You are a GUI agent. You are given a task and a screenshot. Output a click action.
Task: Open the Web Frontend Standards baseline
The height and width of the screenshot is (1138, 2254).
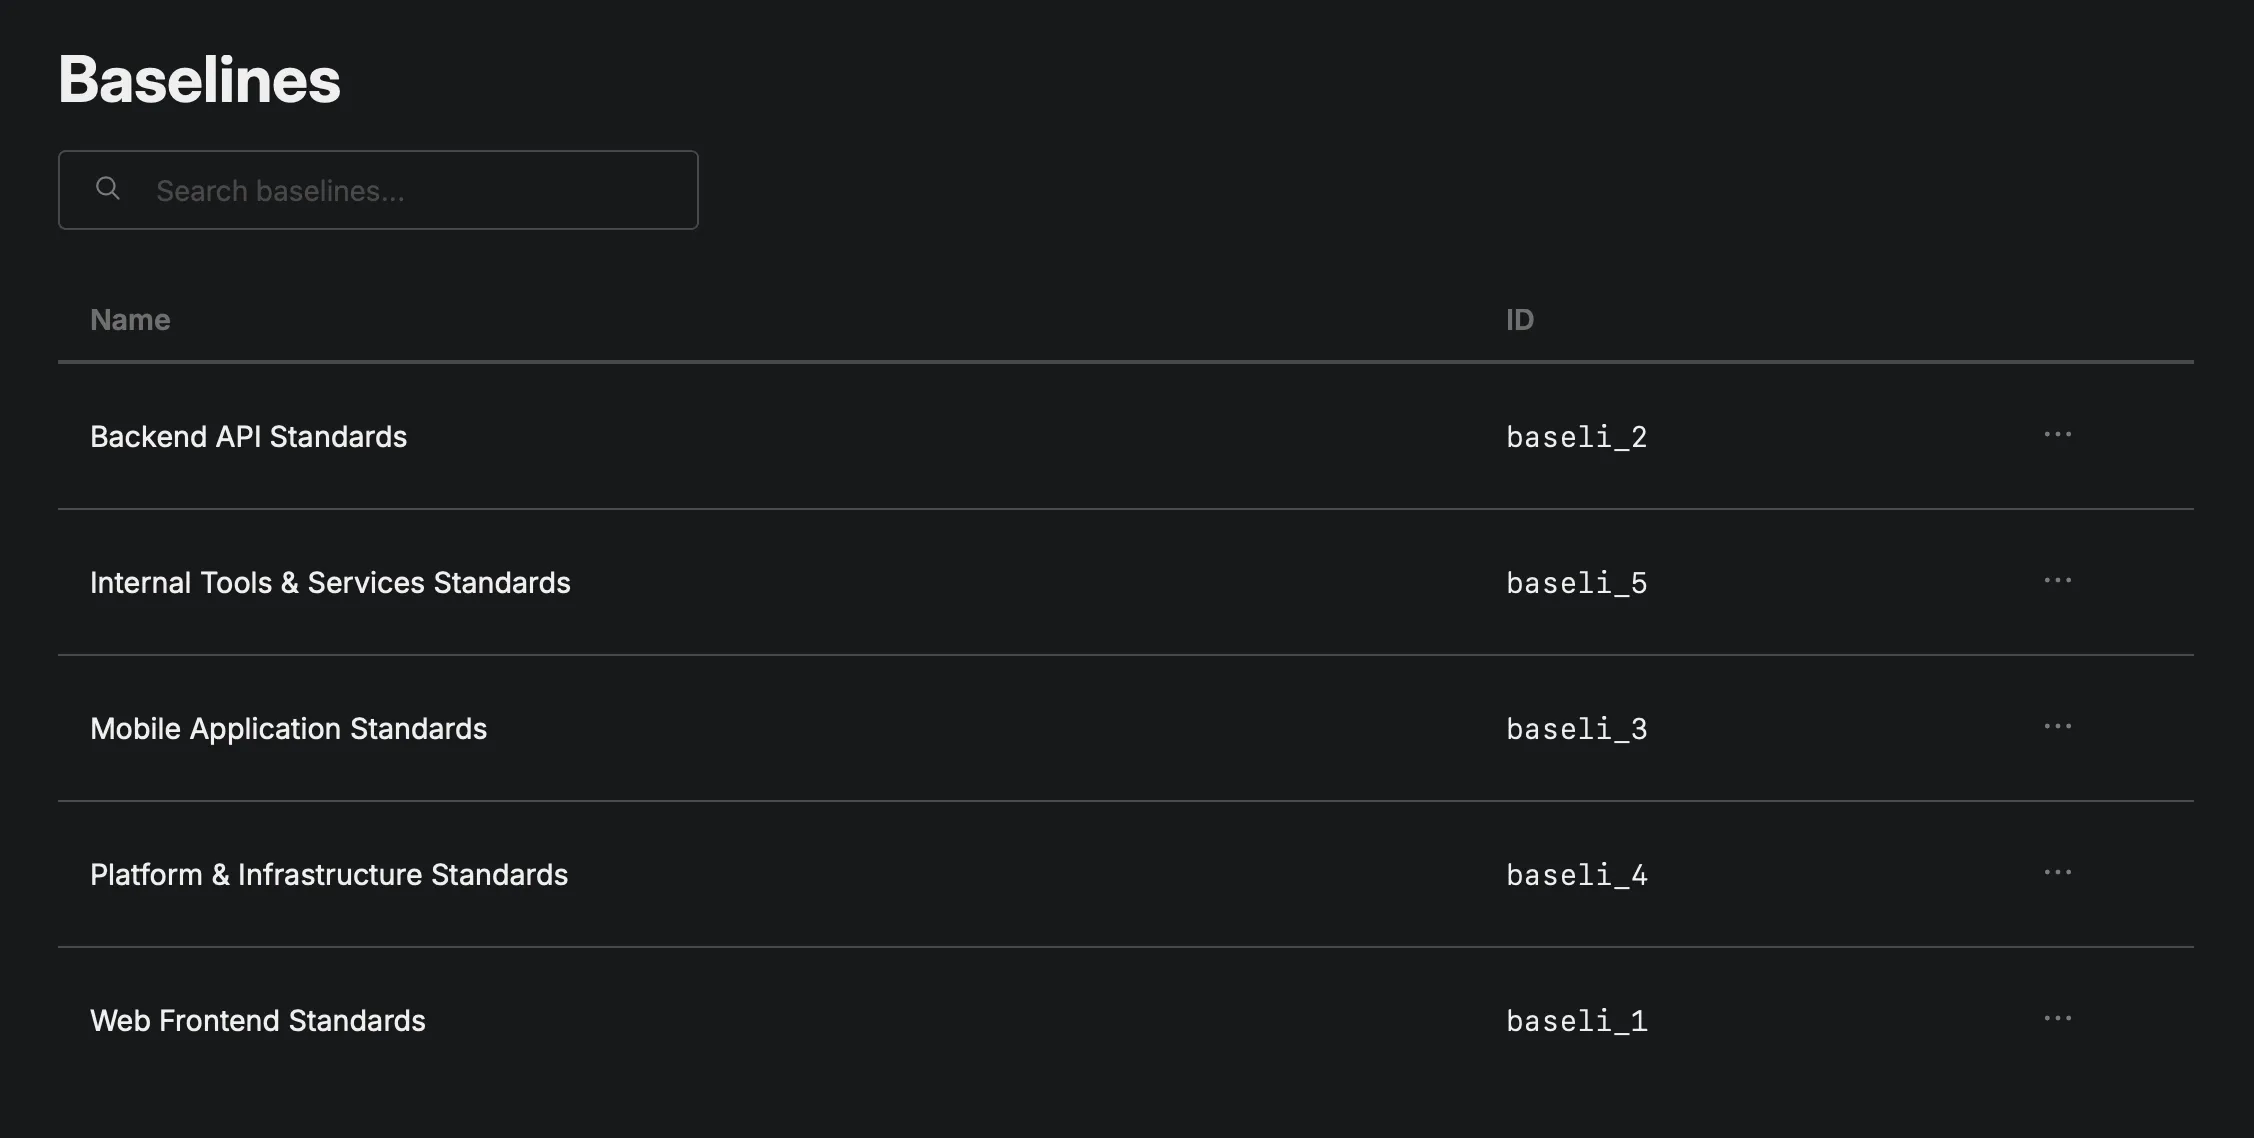coord(257,1021)
